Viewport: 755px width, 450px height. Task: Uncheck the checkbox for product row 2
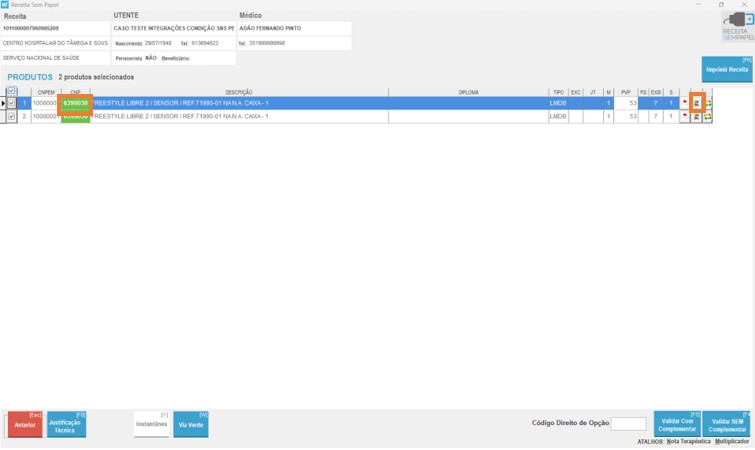(x=12, y=116)
